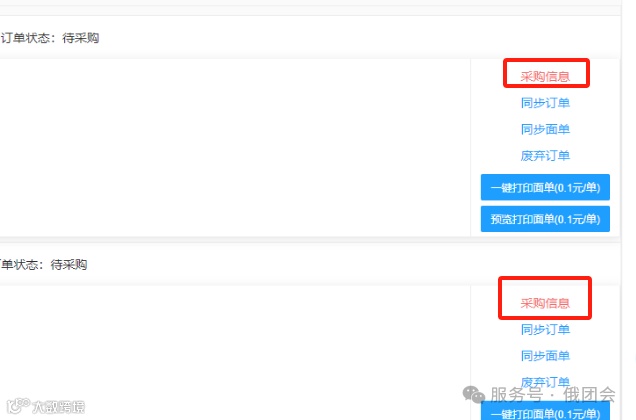Click first order's 订单状态:待采购 label
The image size is (636, 420).
[50, 38]
